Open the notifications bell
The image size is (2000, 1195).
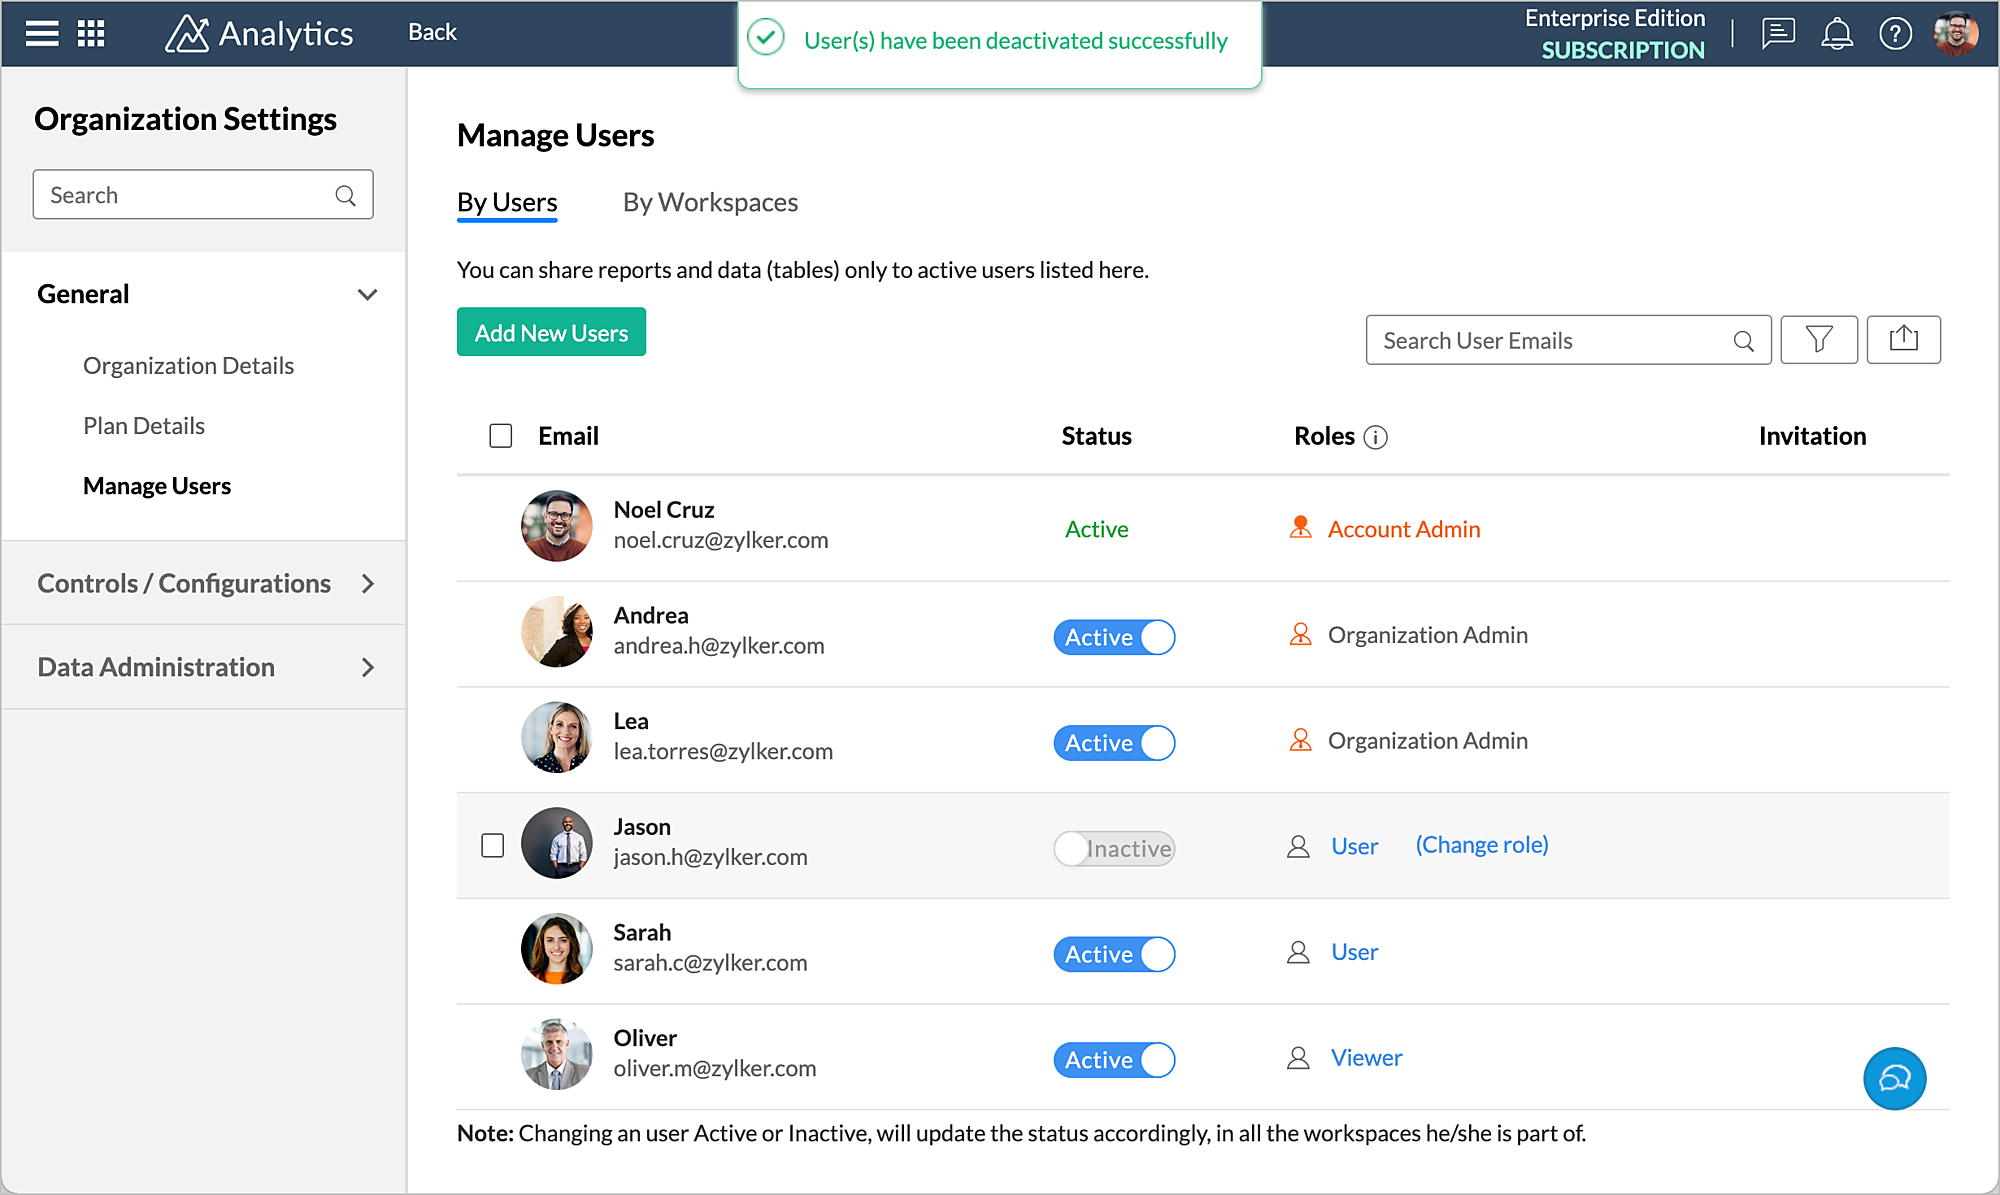(x=1836, y=33)
